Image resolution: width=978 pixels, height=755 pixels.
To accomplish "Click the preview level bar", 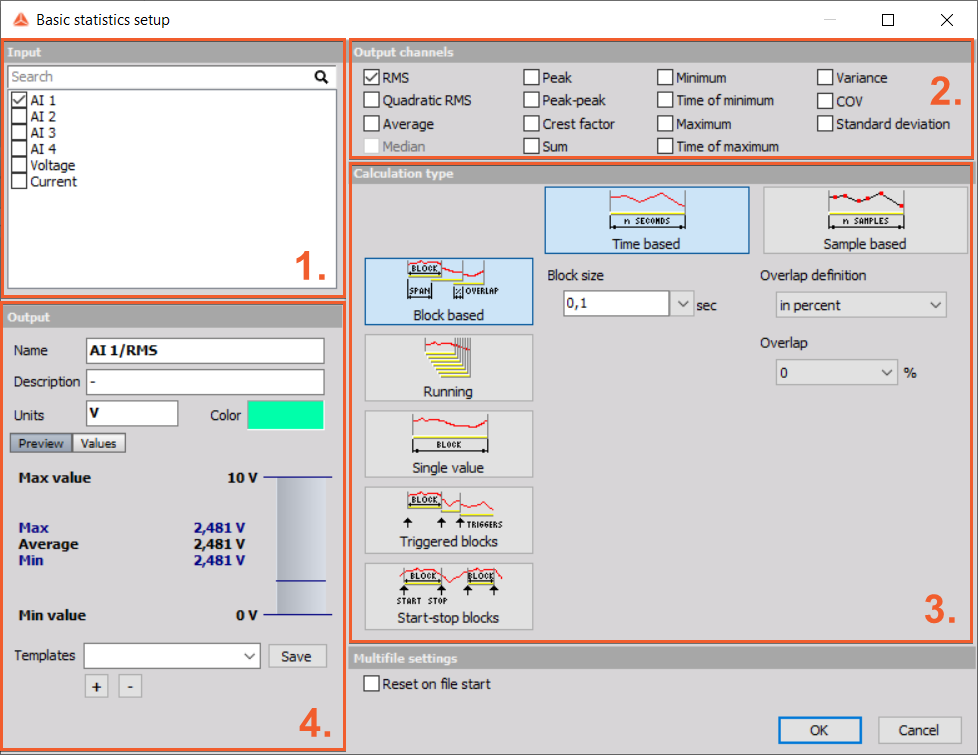I will coord(301,546).
